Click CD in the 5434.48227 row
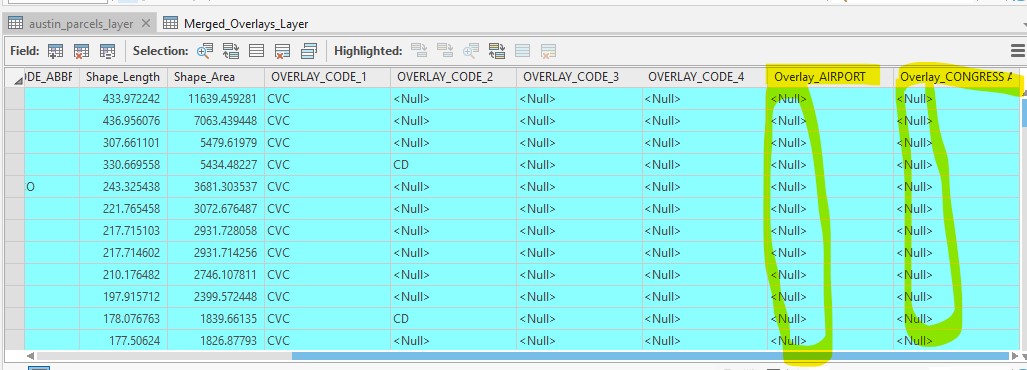The height and width of the screenshot is (370, 1027). tap(401, 165)
